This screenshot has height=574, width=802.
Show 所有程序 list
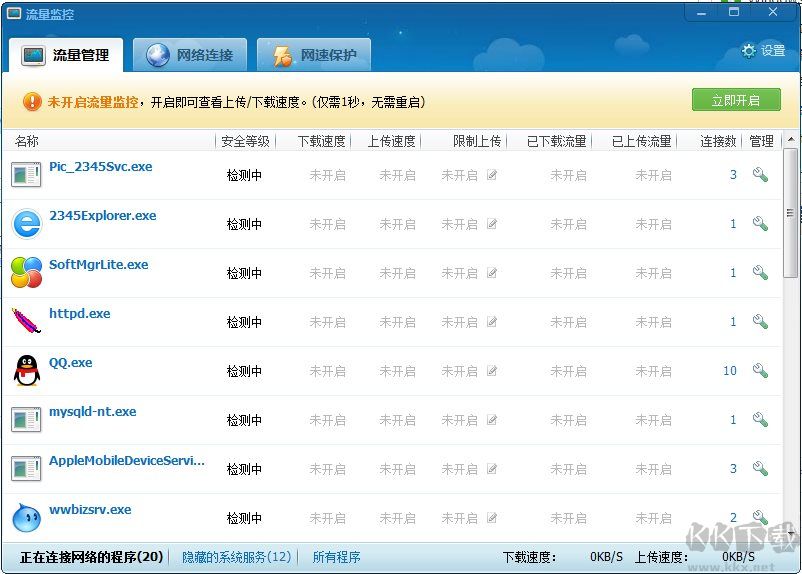[336, 557]
